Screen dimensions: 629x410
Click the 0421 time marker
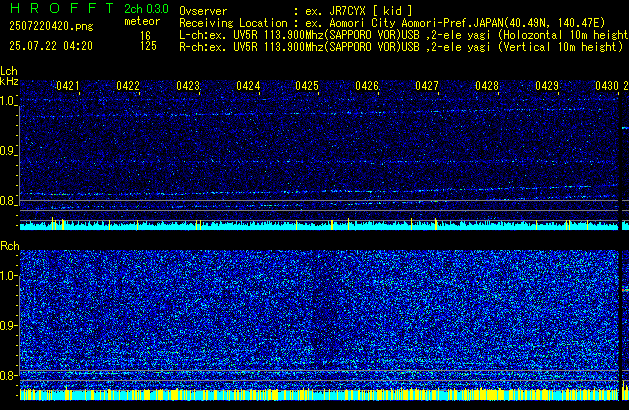(68, 86)
